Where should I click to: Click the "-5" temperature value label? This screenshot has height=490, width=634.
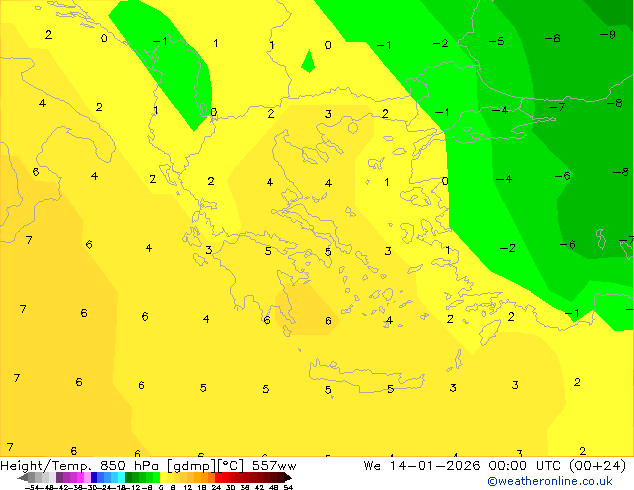[x=496, y=42]
